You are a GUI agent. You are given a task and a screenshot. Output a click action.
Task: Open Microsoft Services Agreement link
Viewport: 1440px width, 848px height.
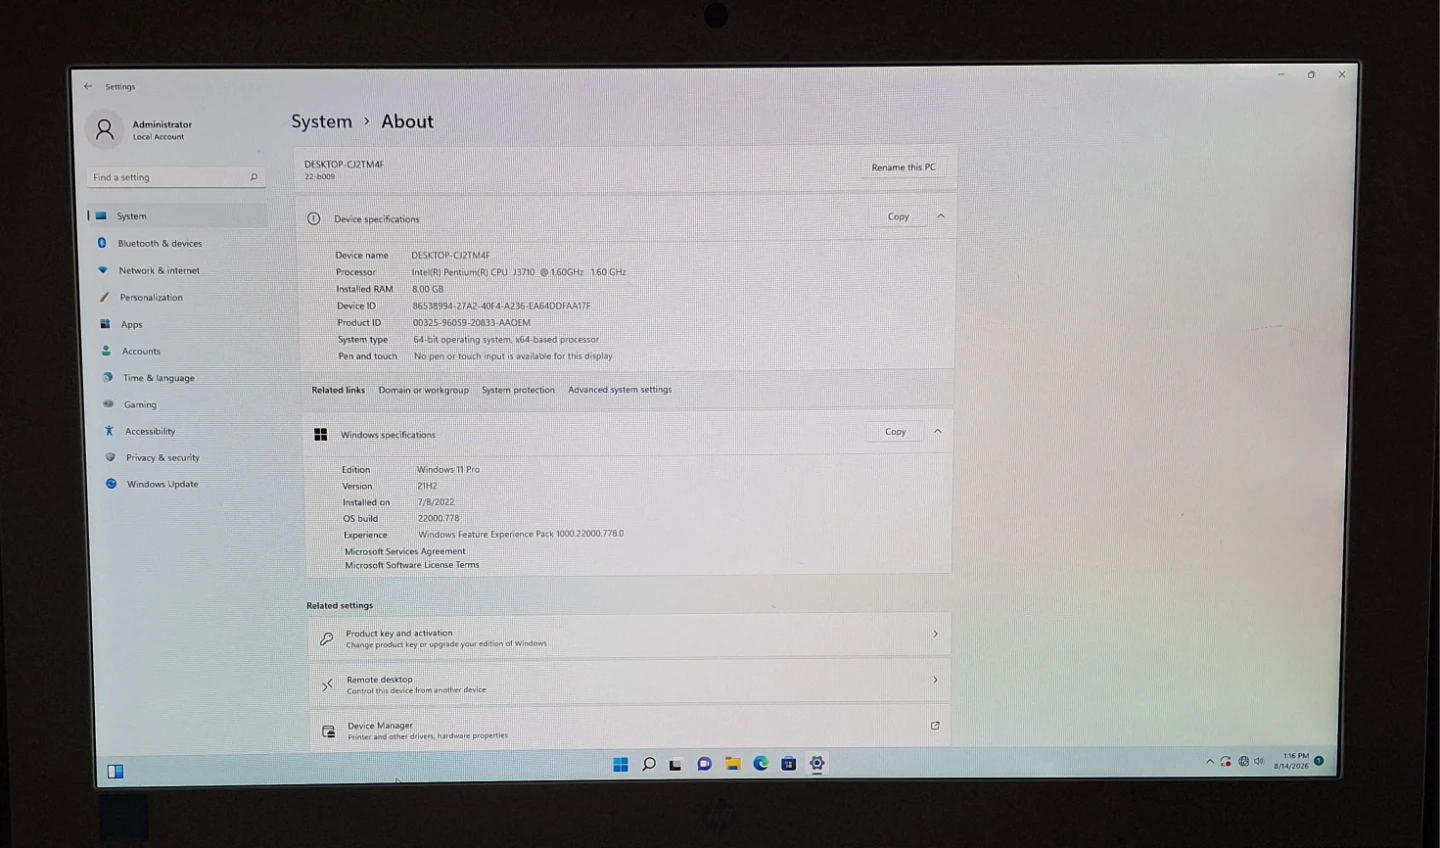pos(405,551)
